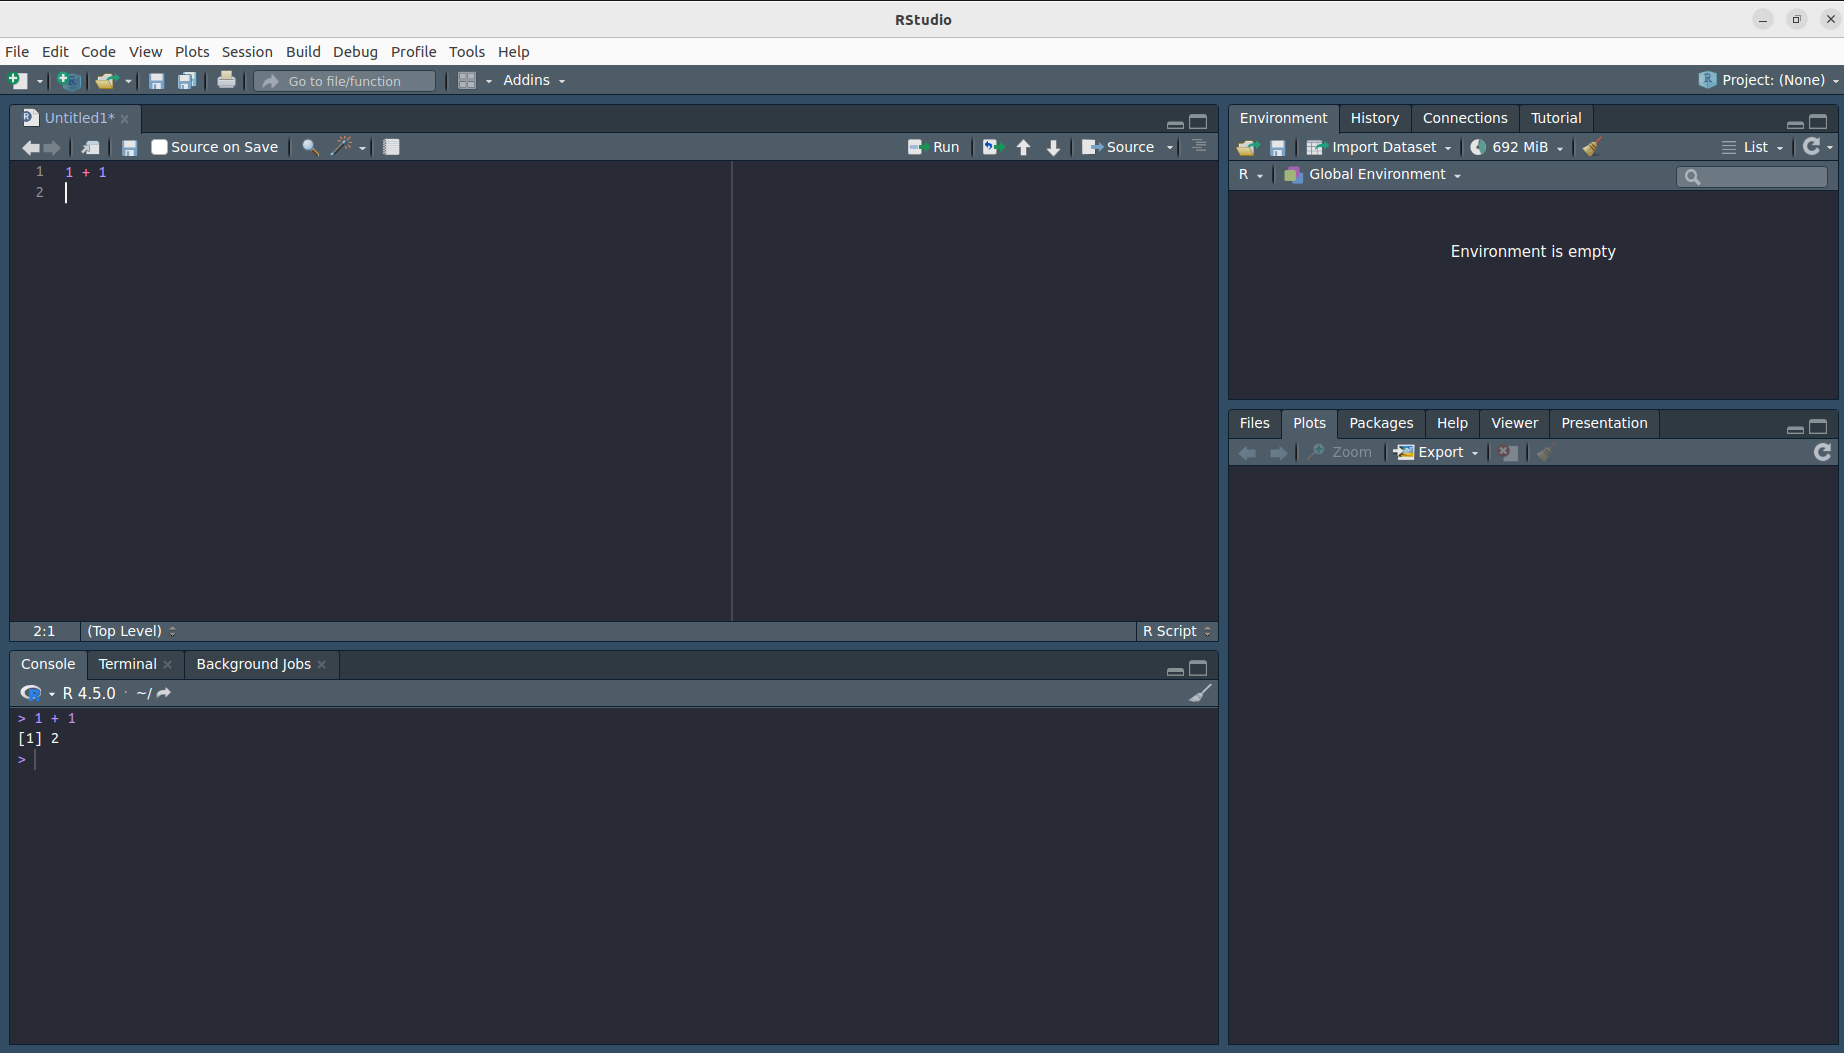Screen dimensions: 1844x1053
Task: Click the Save current document icon in main toolbar
Action: (156, 81)
